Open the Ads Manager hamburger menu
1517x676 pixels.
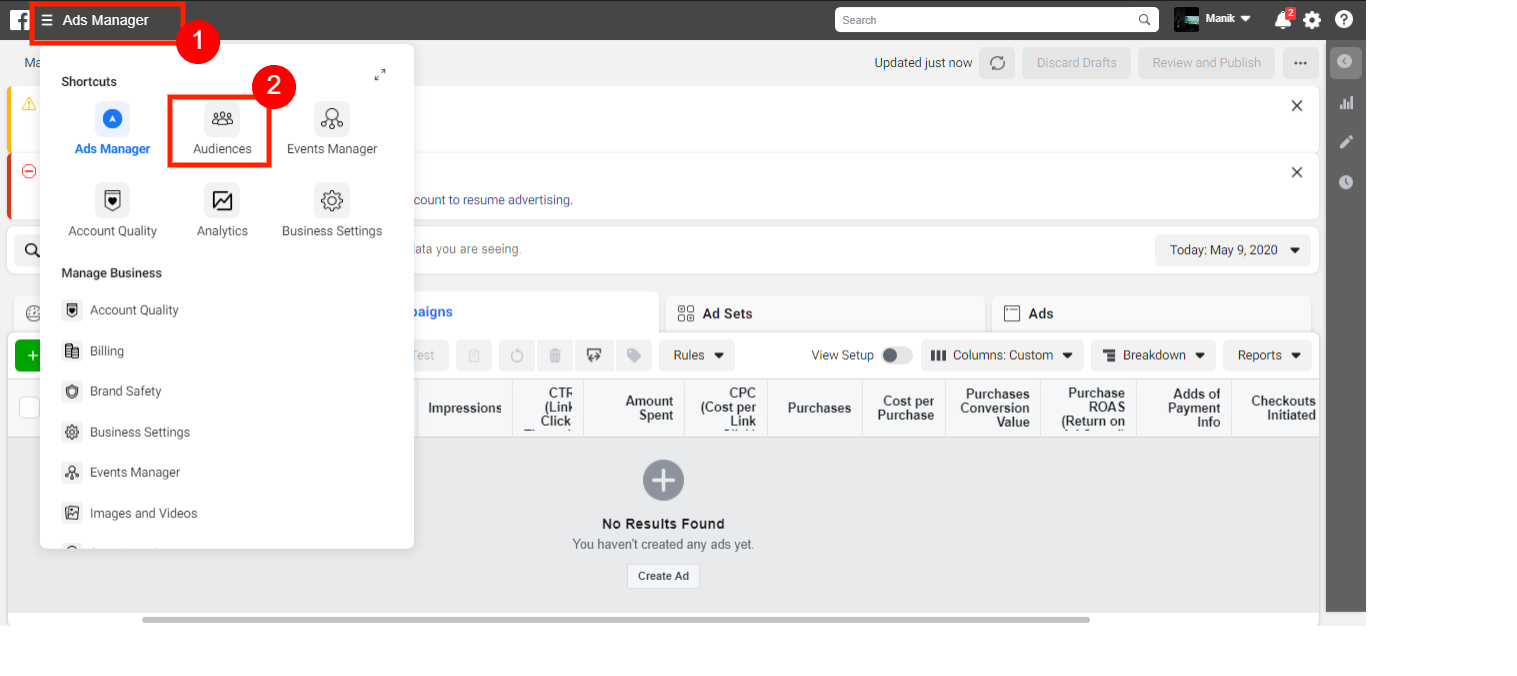47,20
